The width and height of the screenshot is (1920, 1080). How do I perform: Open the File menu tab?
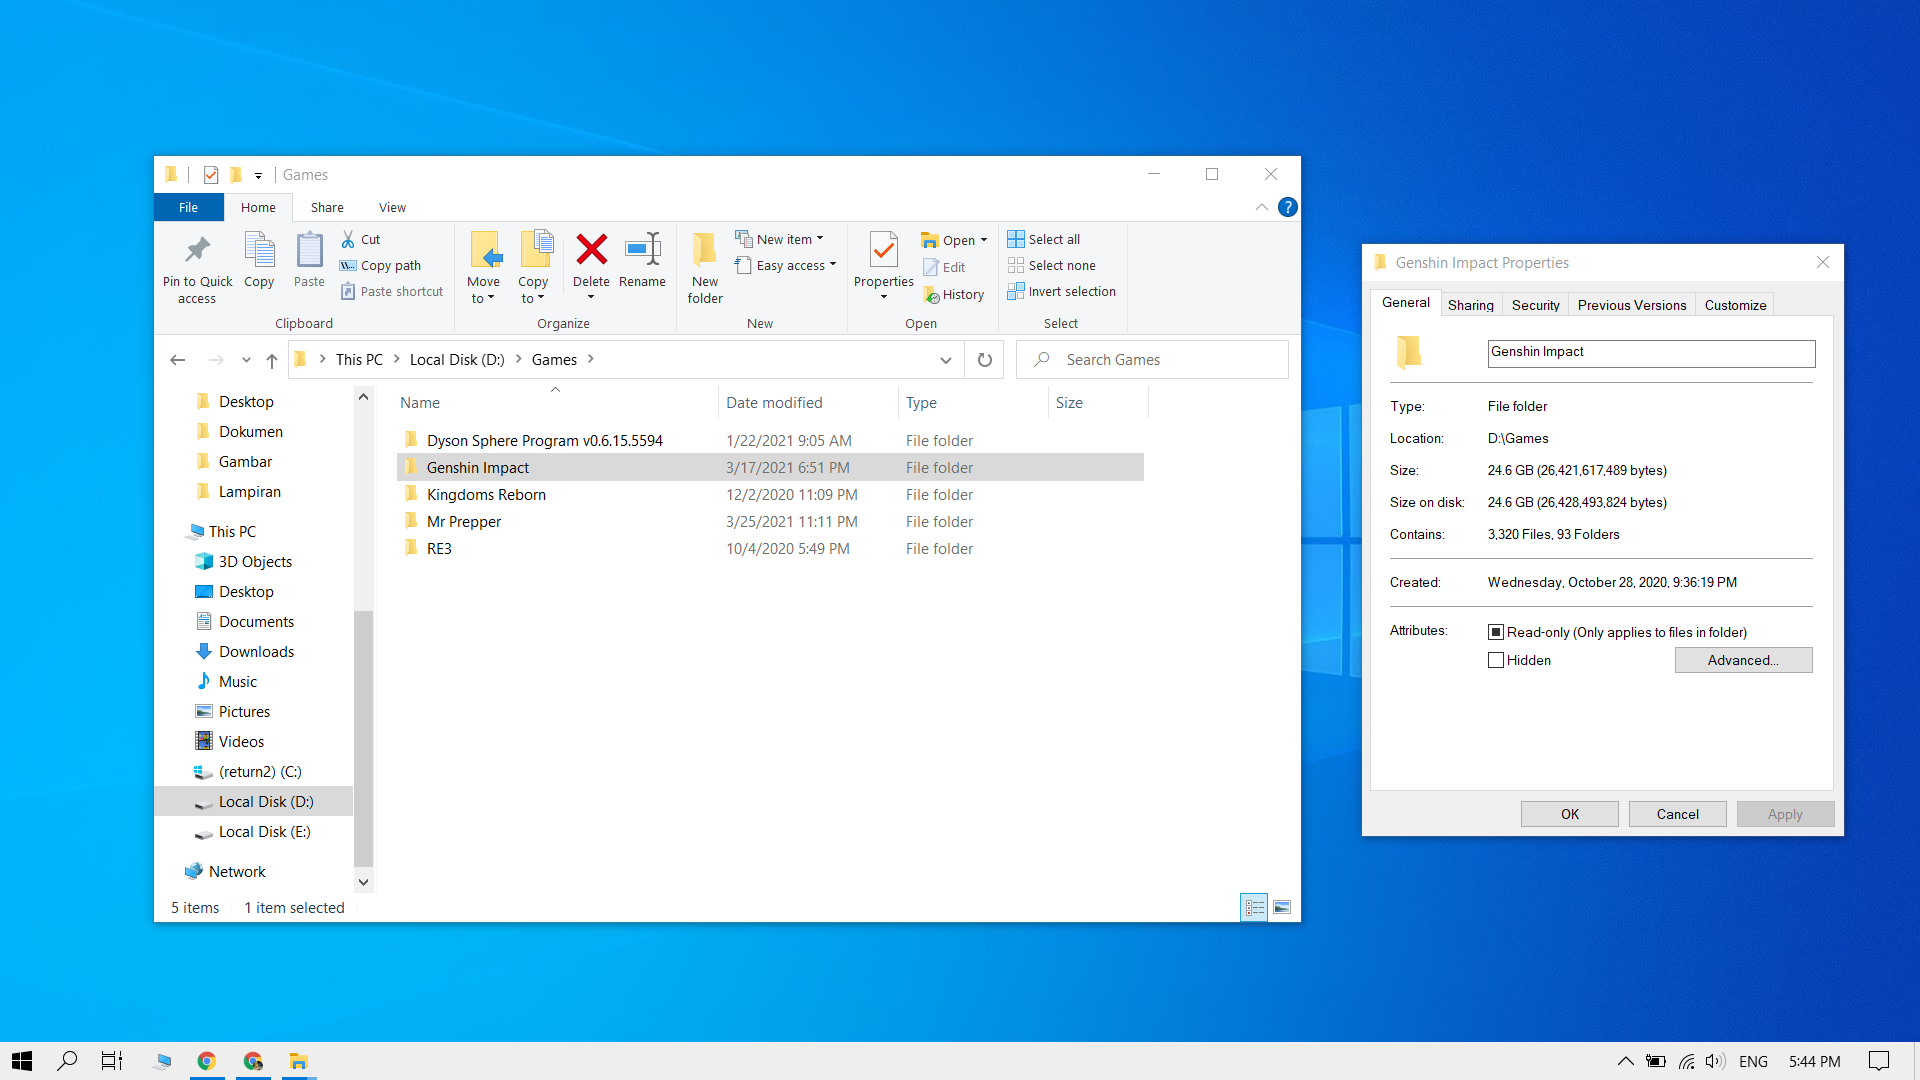(188, 207)
